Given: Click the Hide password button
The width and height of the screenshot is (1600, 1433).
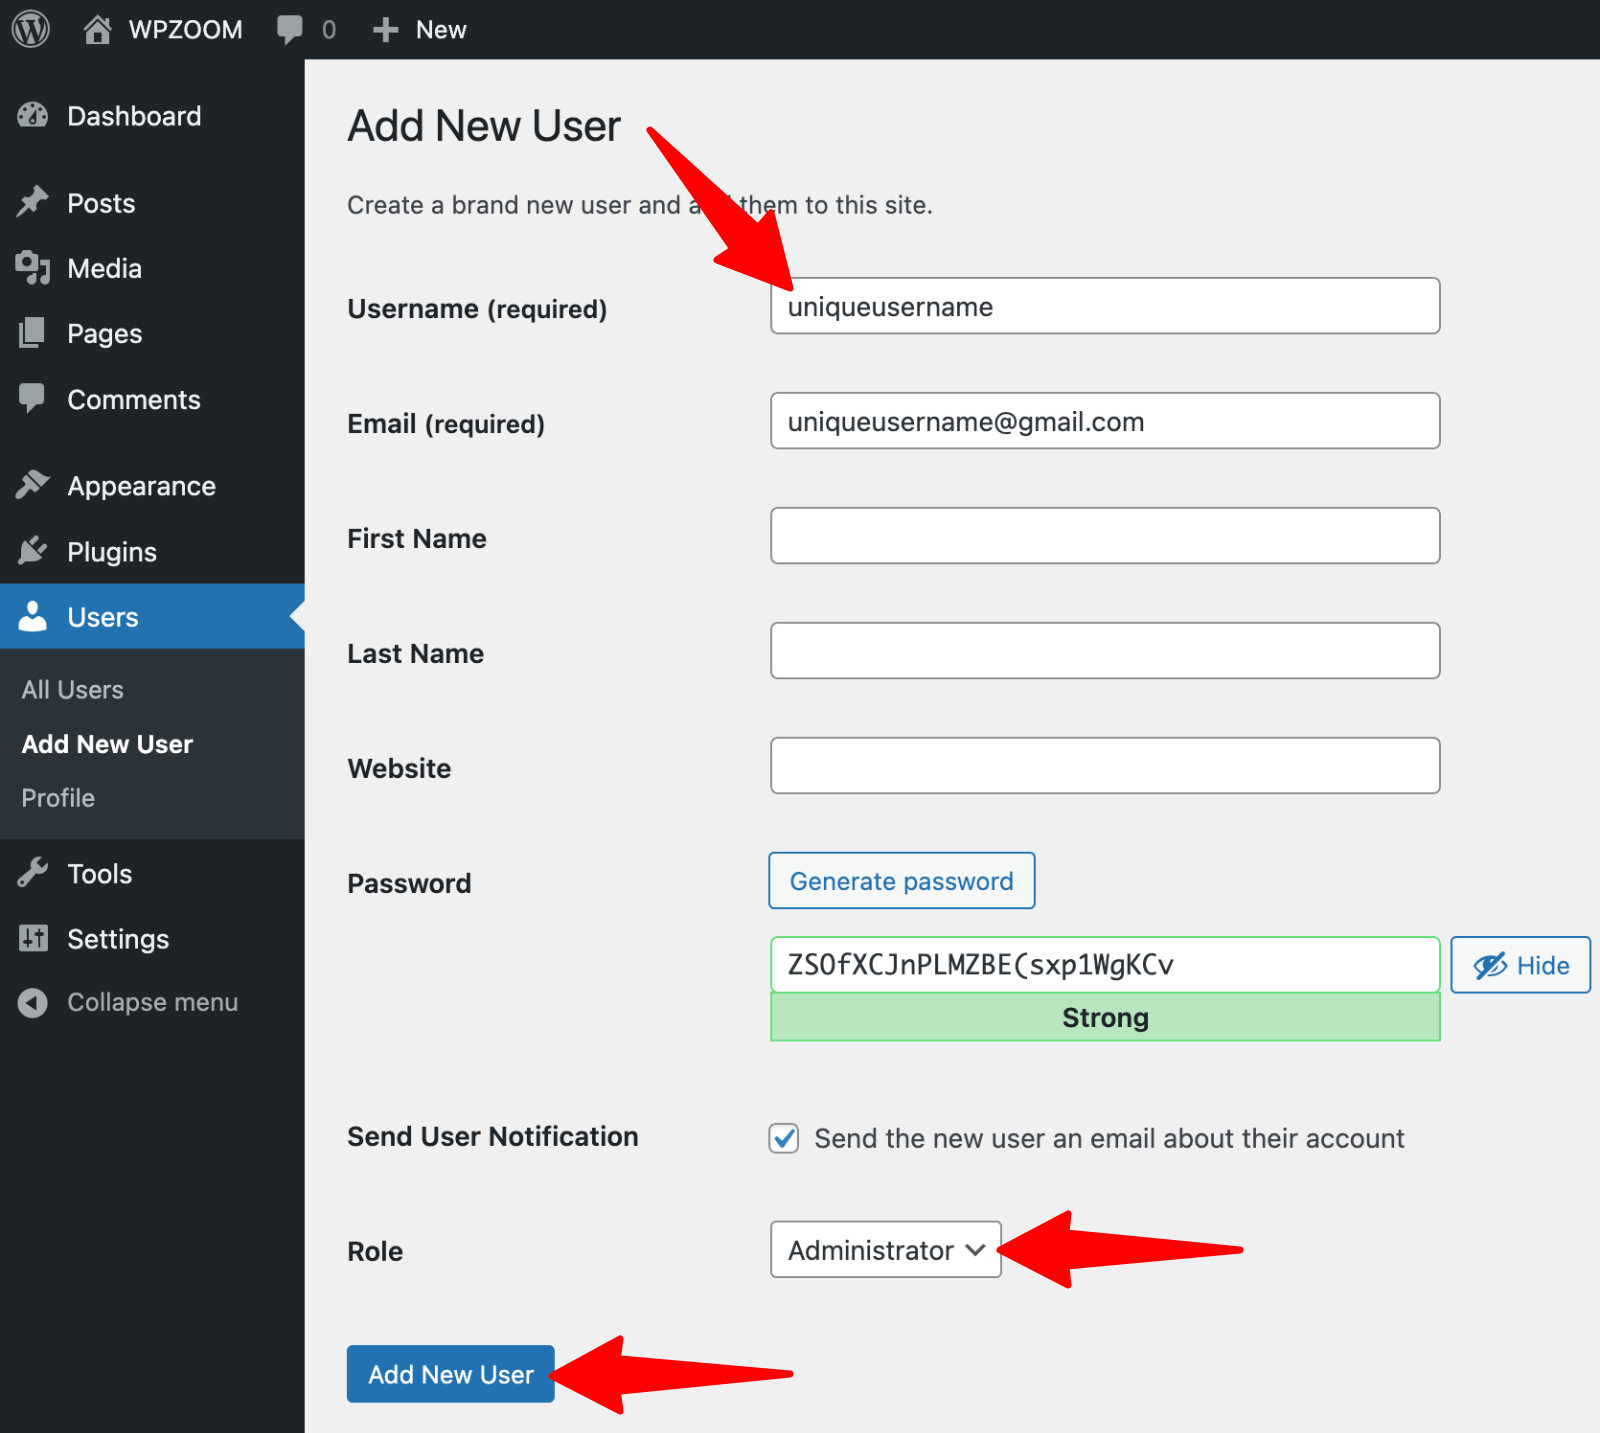Looking at the screenshot, I should (x=1520, y=965).
